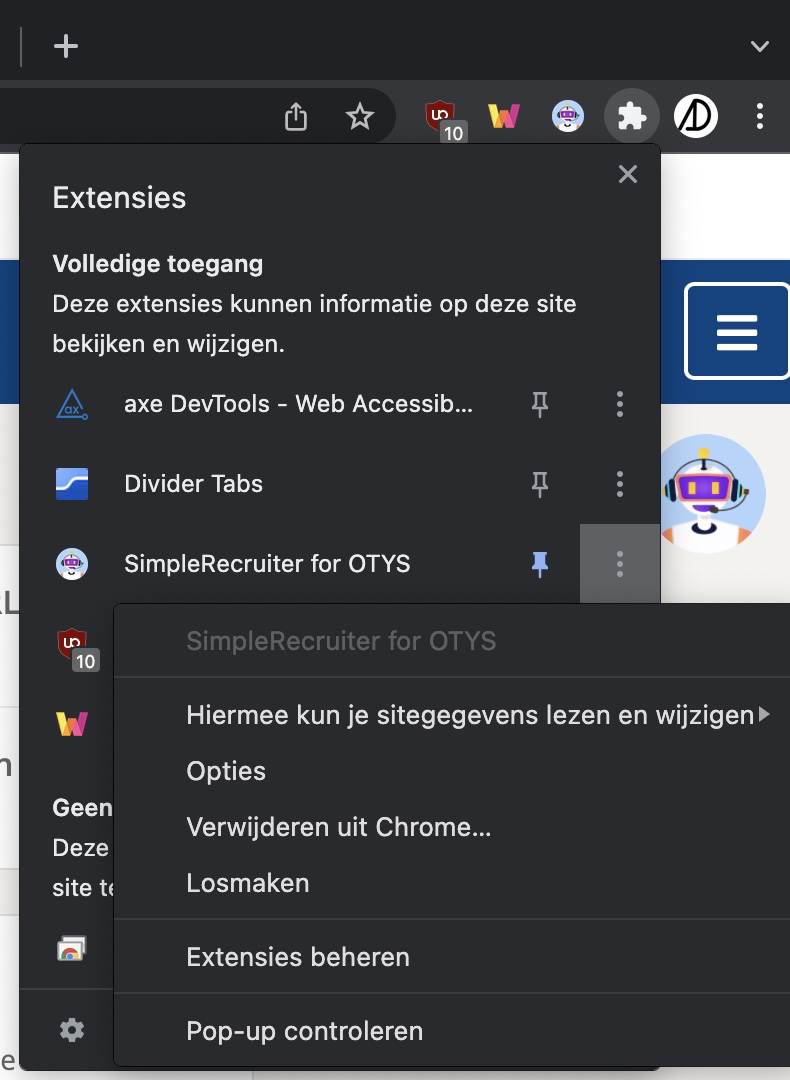Viewport: 790px width, 1080px height.
Task: Open uBlock Origin toolbar extension
Action: click(x=443, y=118)
